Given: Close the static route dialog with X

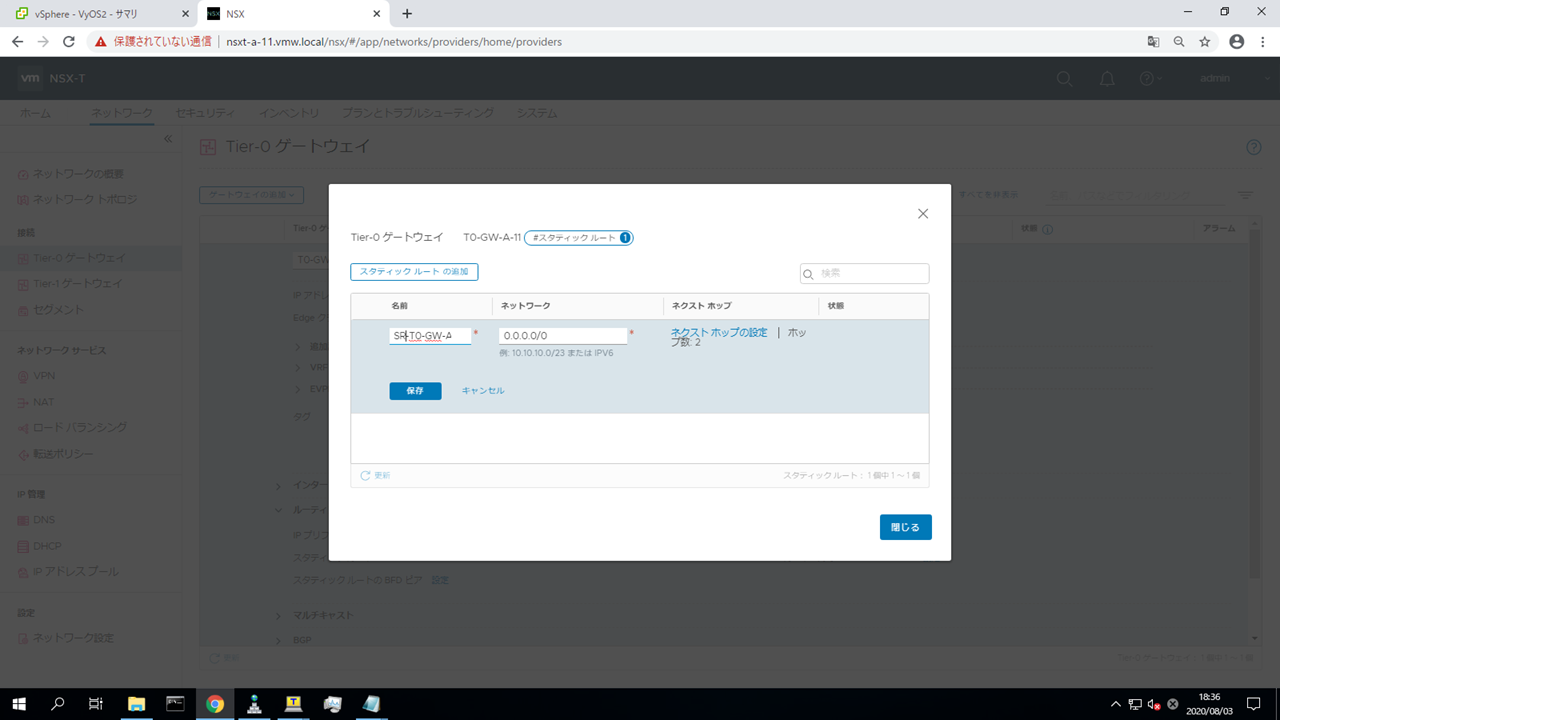Looking at the screenshot, I should click(x=923, y=214).
